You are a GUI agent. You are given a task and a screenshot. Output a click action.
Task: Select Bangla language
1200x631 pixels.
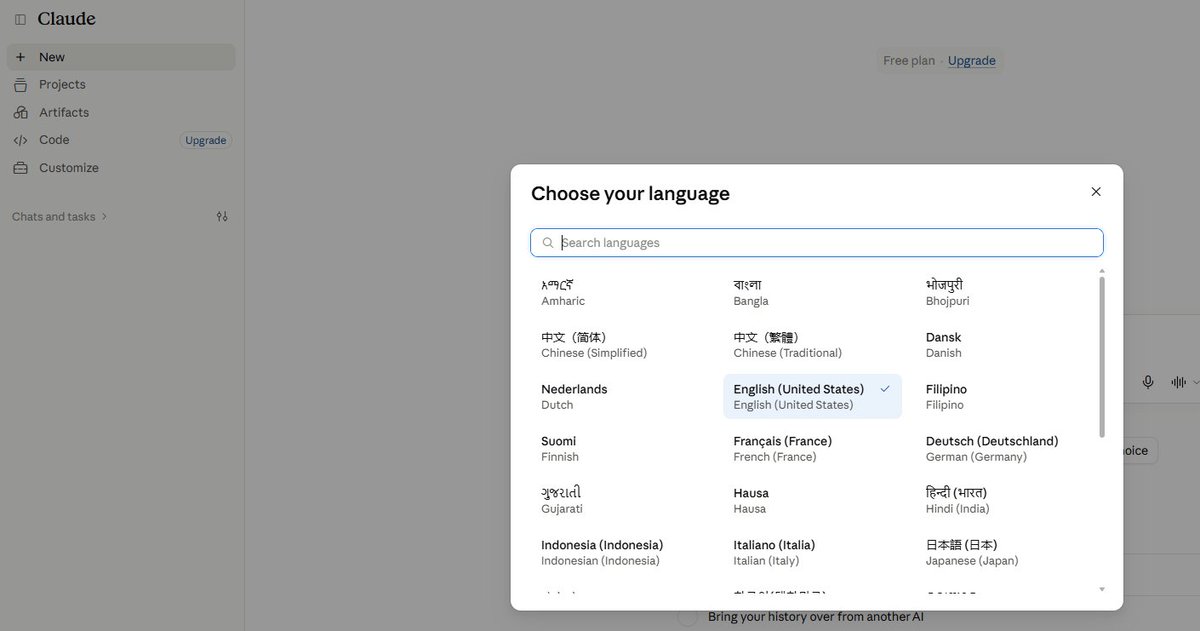click(x=812, y=293)
